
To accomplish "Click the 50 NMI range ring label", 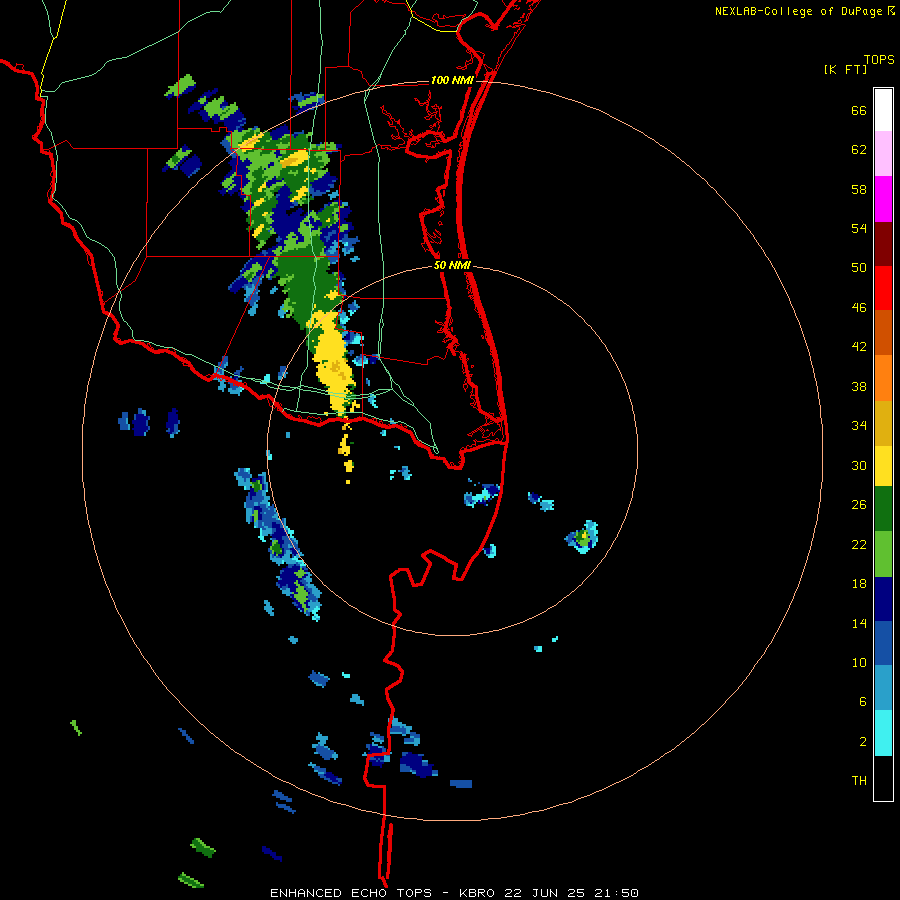I will (452, 265).
